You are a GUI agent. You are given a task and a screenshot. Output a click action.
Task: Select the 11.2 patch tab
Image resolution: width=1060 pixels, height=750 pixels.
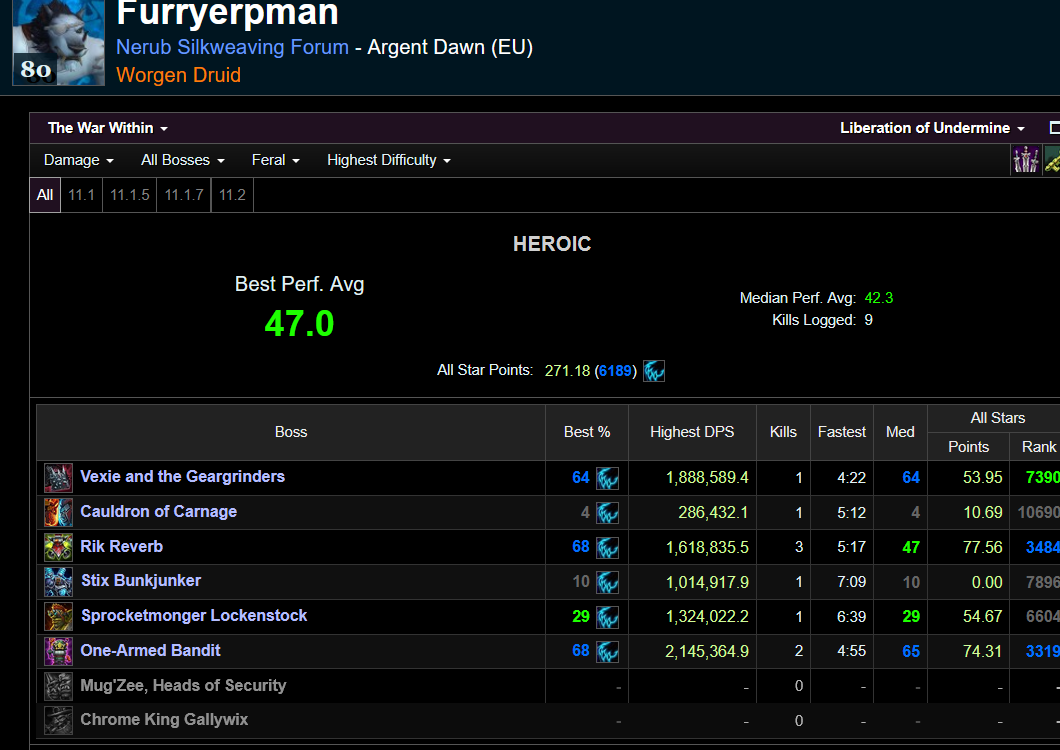click(x=233, y=195)
